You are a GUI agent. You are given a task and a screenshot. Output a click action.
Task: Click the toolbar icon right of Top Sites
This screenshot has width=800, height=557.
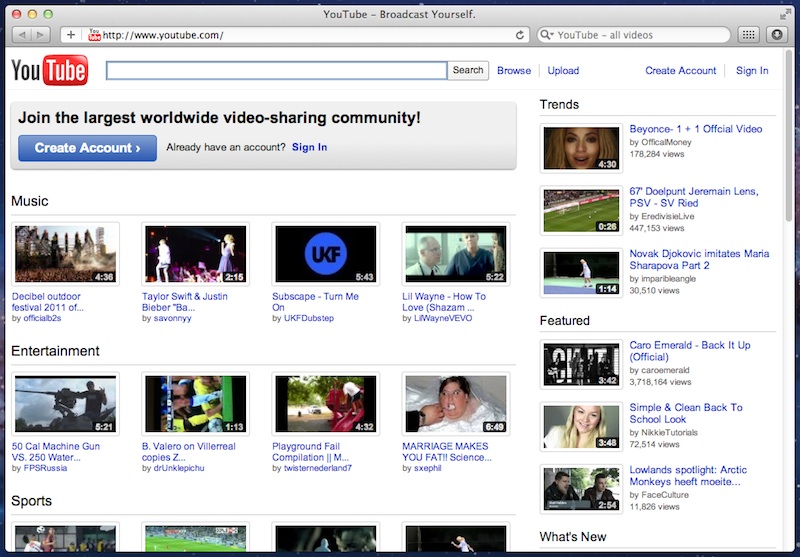coord(777,35)
